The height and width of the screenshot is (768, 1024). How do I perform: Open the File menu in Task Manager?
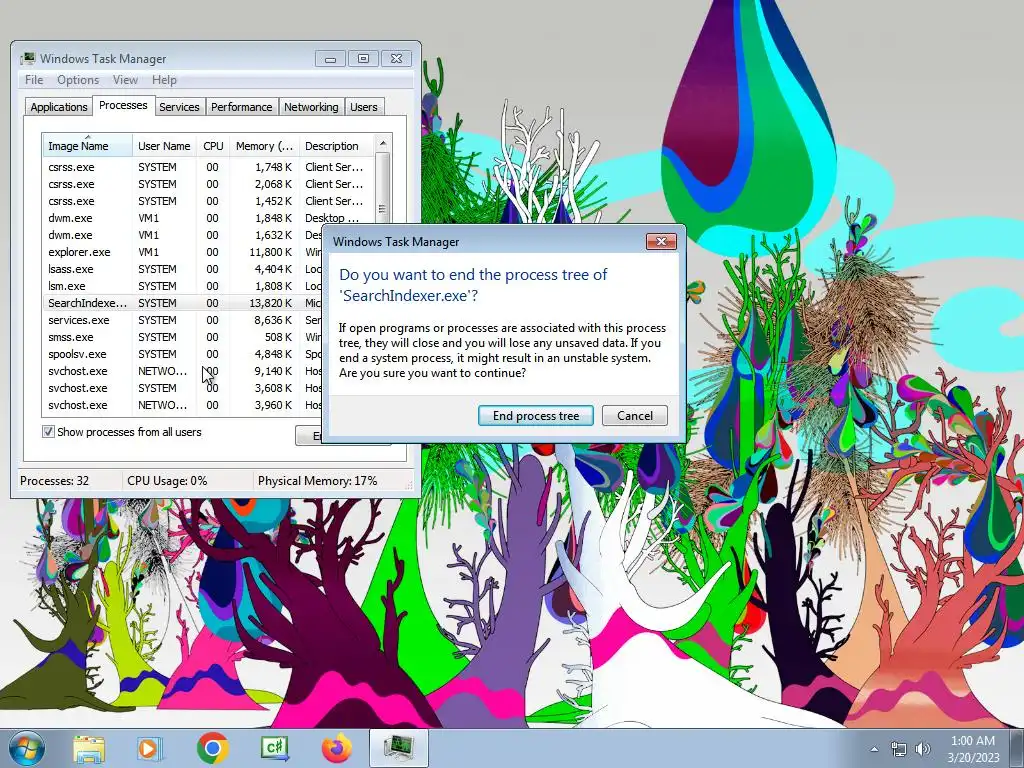(34, 80)
